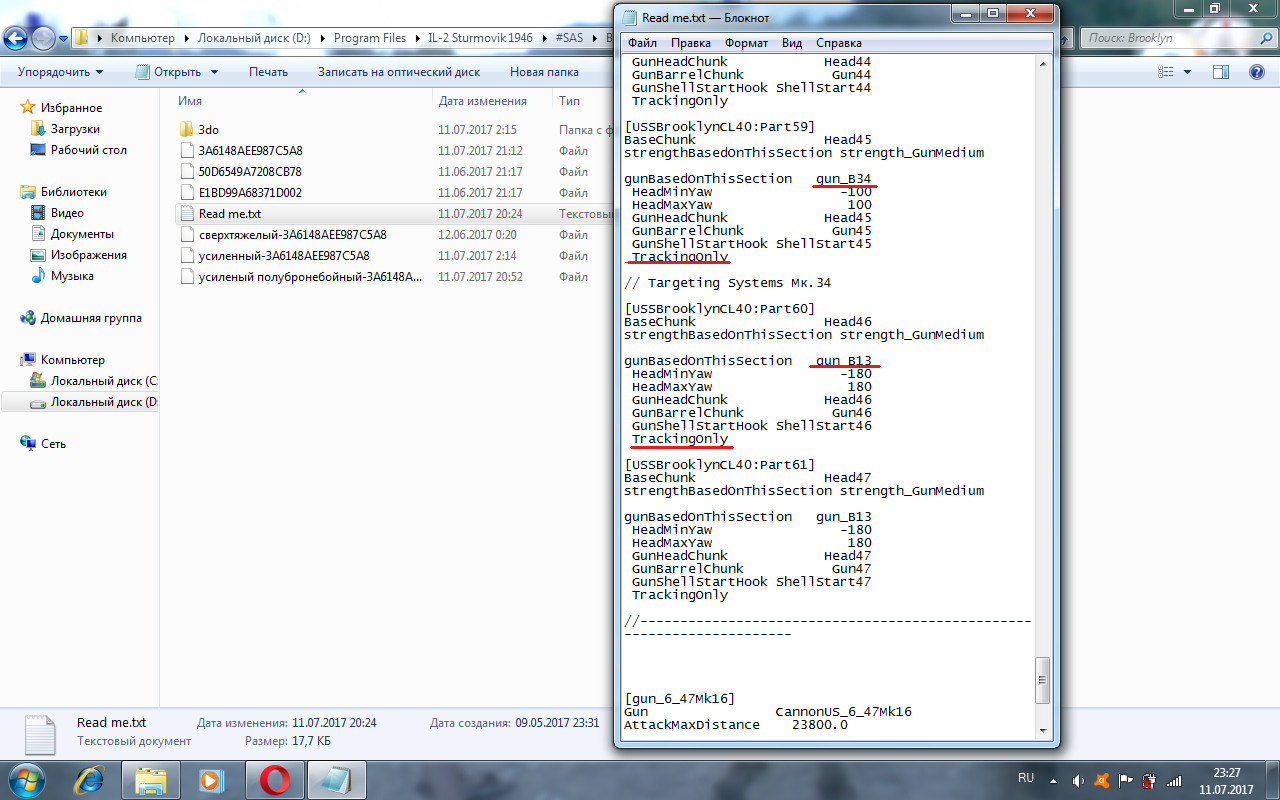Click the Read me.txt file icon in list
The image size is (1280, 800).
[x=187, y=214]
